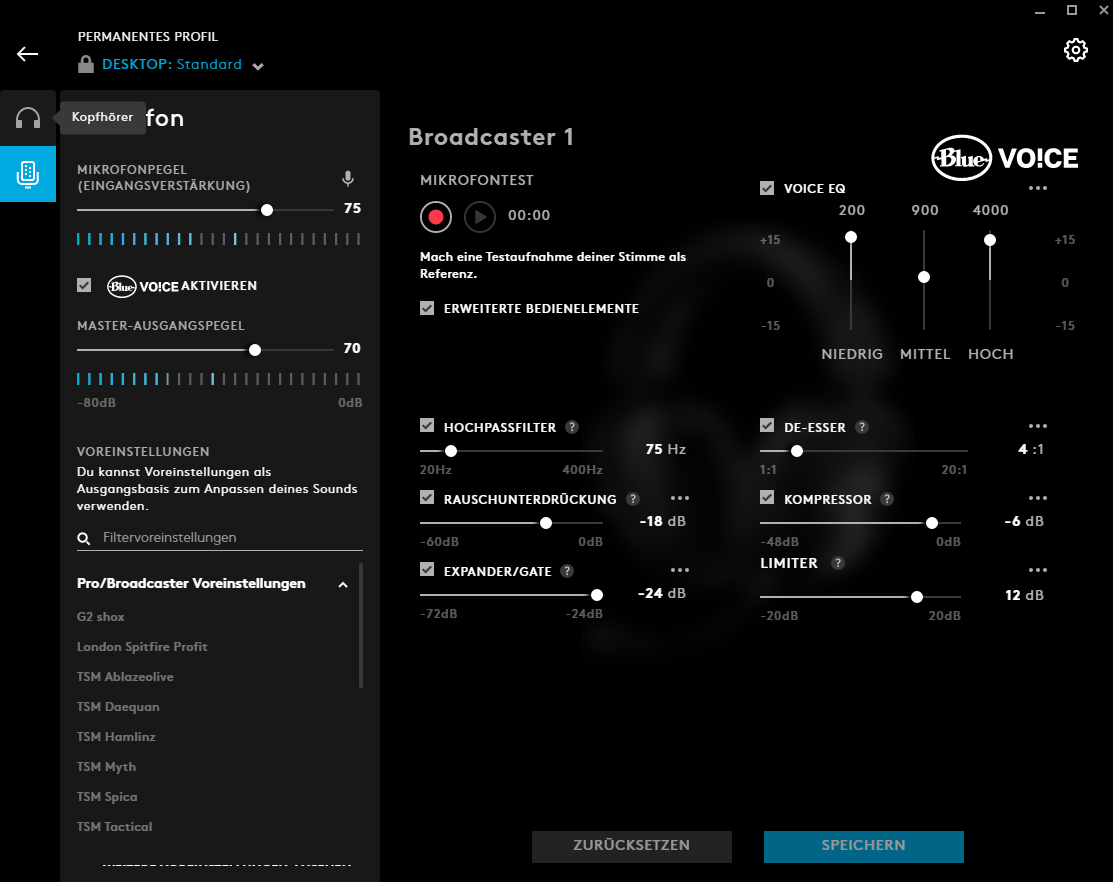Click the Broadcaster 1 preset title
This screenshot has height=882, width=1113.
[x=490, y=137]
